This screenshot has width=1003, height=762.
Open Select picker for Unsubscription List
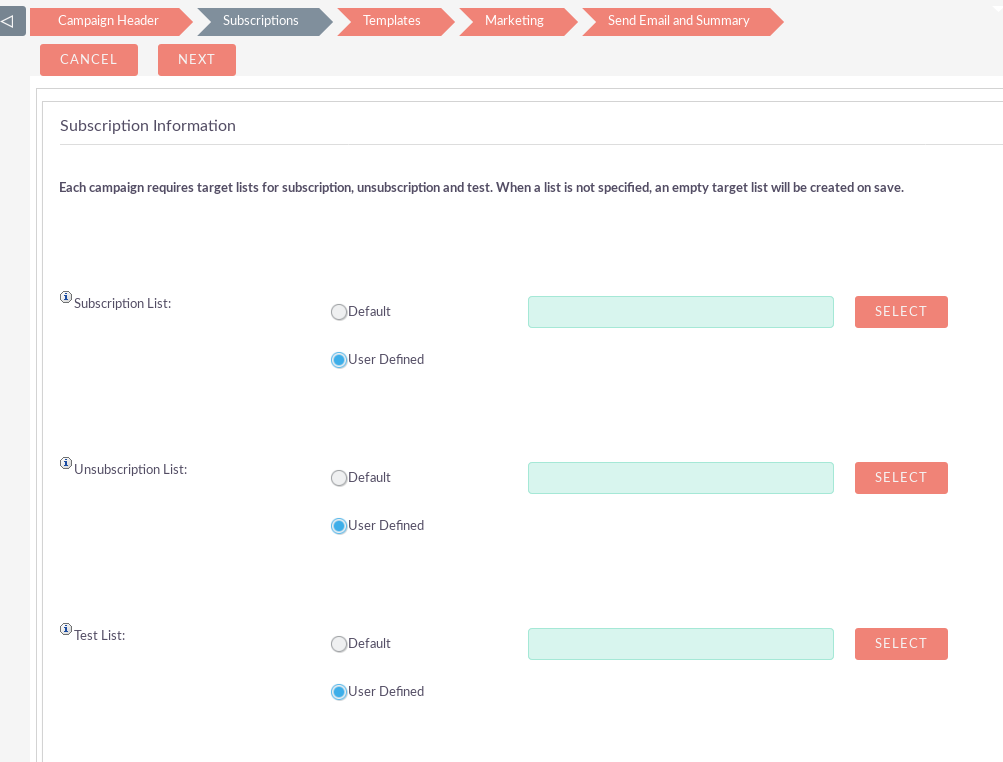901,478
